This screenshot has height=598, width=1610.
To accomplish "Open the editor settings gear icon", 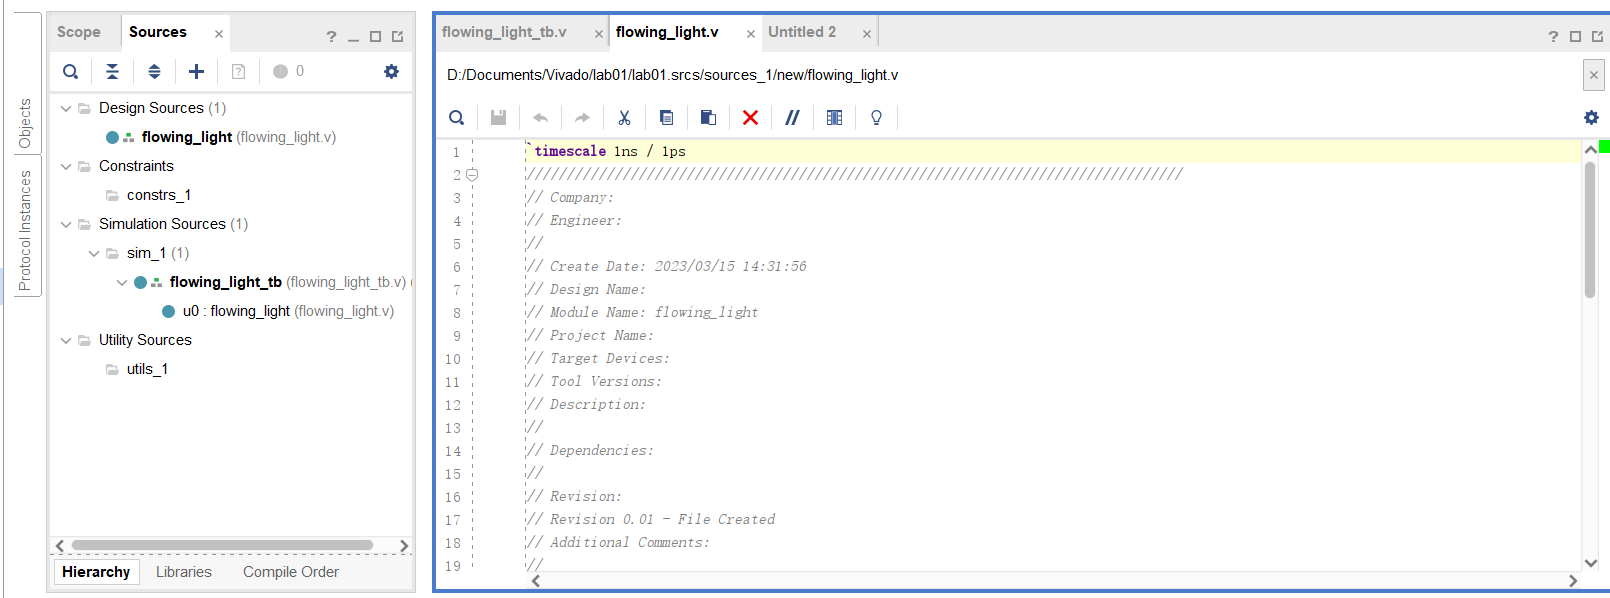I will pos(1591,118).
